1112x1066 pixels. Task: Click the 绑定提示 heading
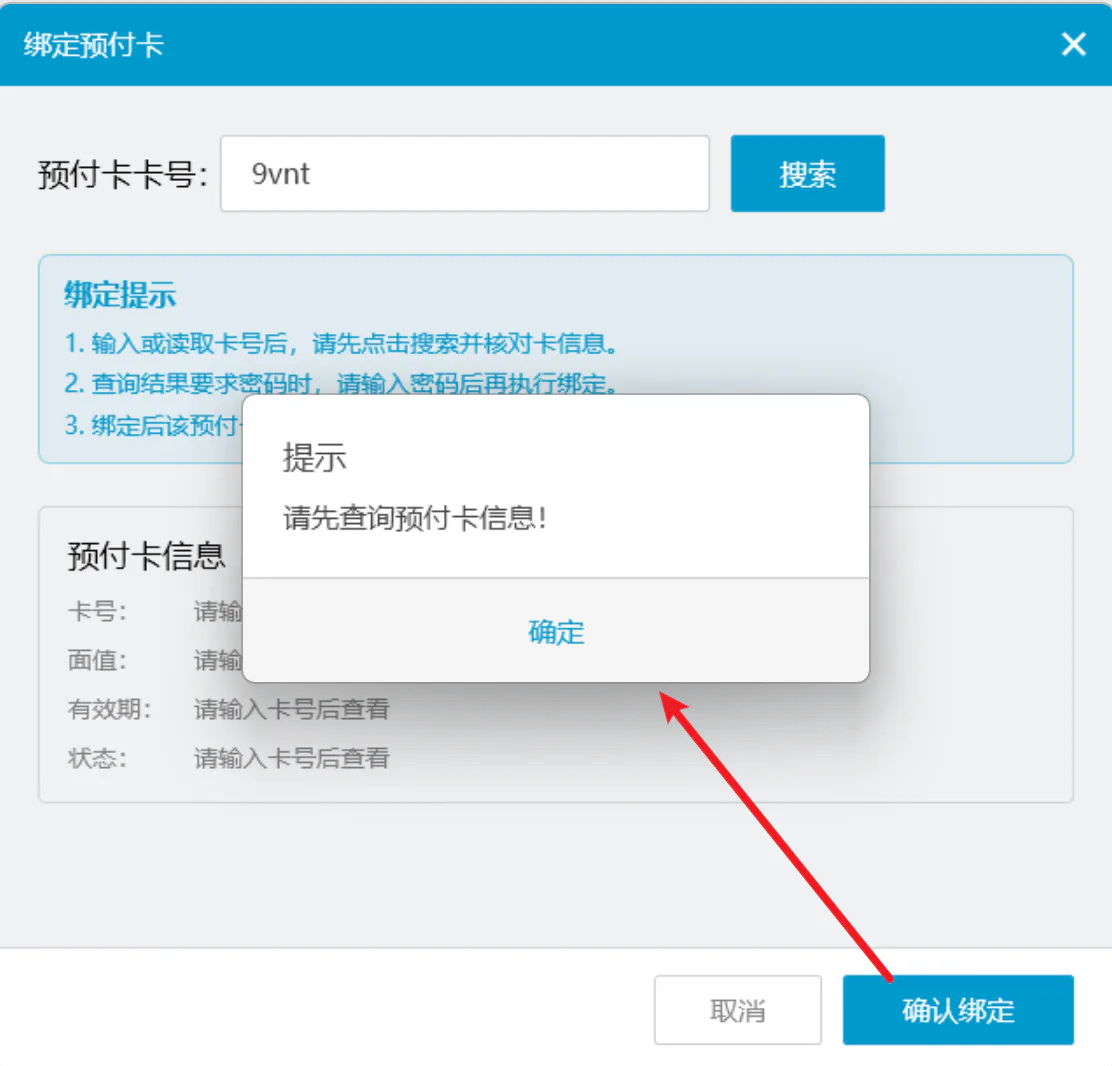click(x=120, y=295)
